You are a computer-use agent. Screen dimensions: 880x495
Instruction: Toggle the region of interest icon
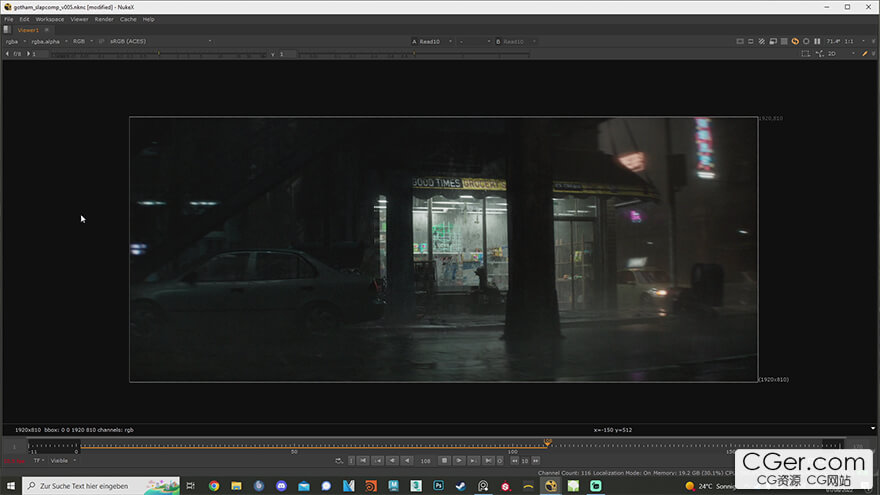pyautogui.click(x=784, y=41)
